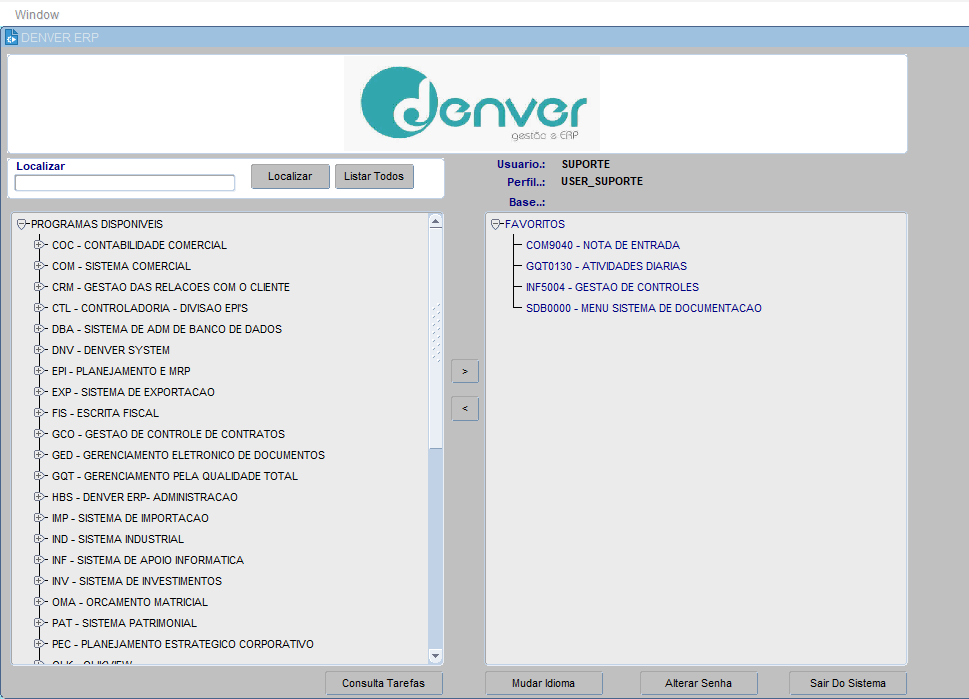Expand IND - SISTEMA INDUSTRIAL node
The width and height of the screenshot is (969, 699).
click(39, 539)
